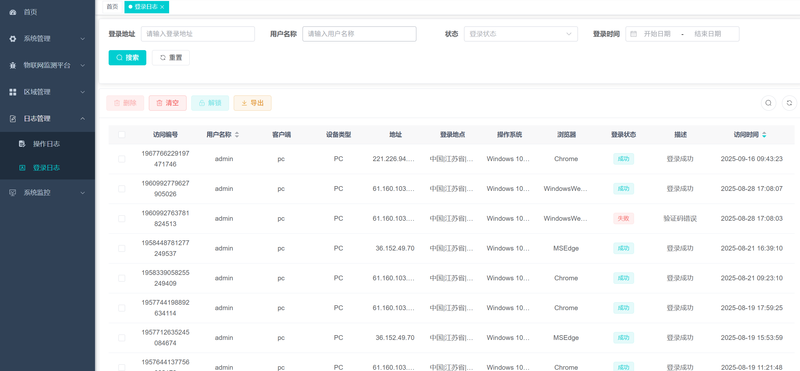Click the 开始日期 start date field

pos(657,34)
